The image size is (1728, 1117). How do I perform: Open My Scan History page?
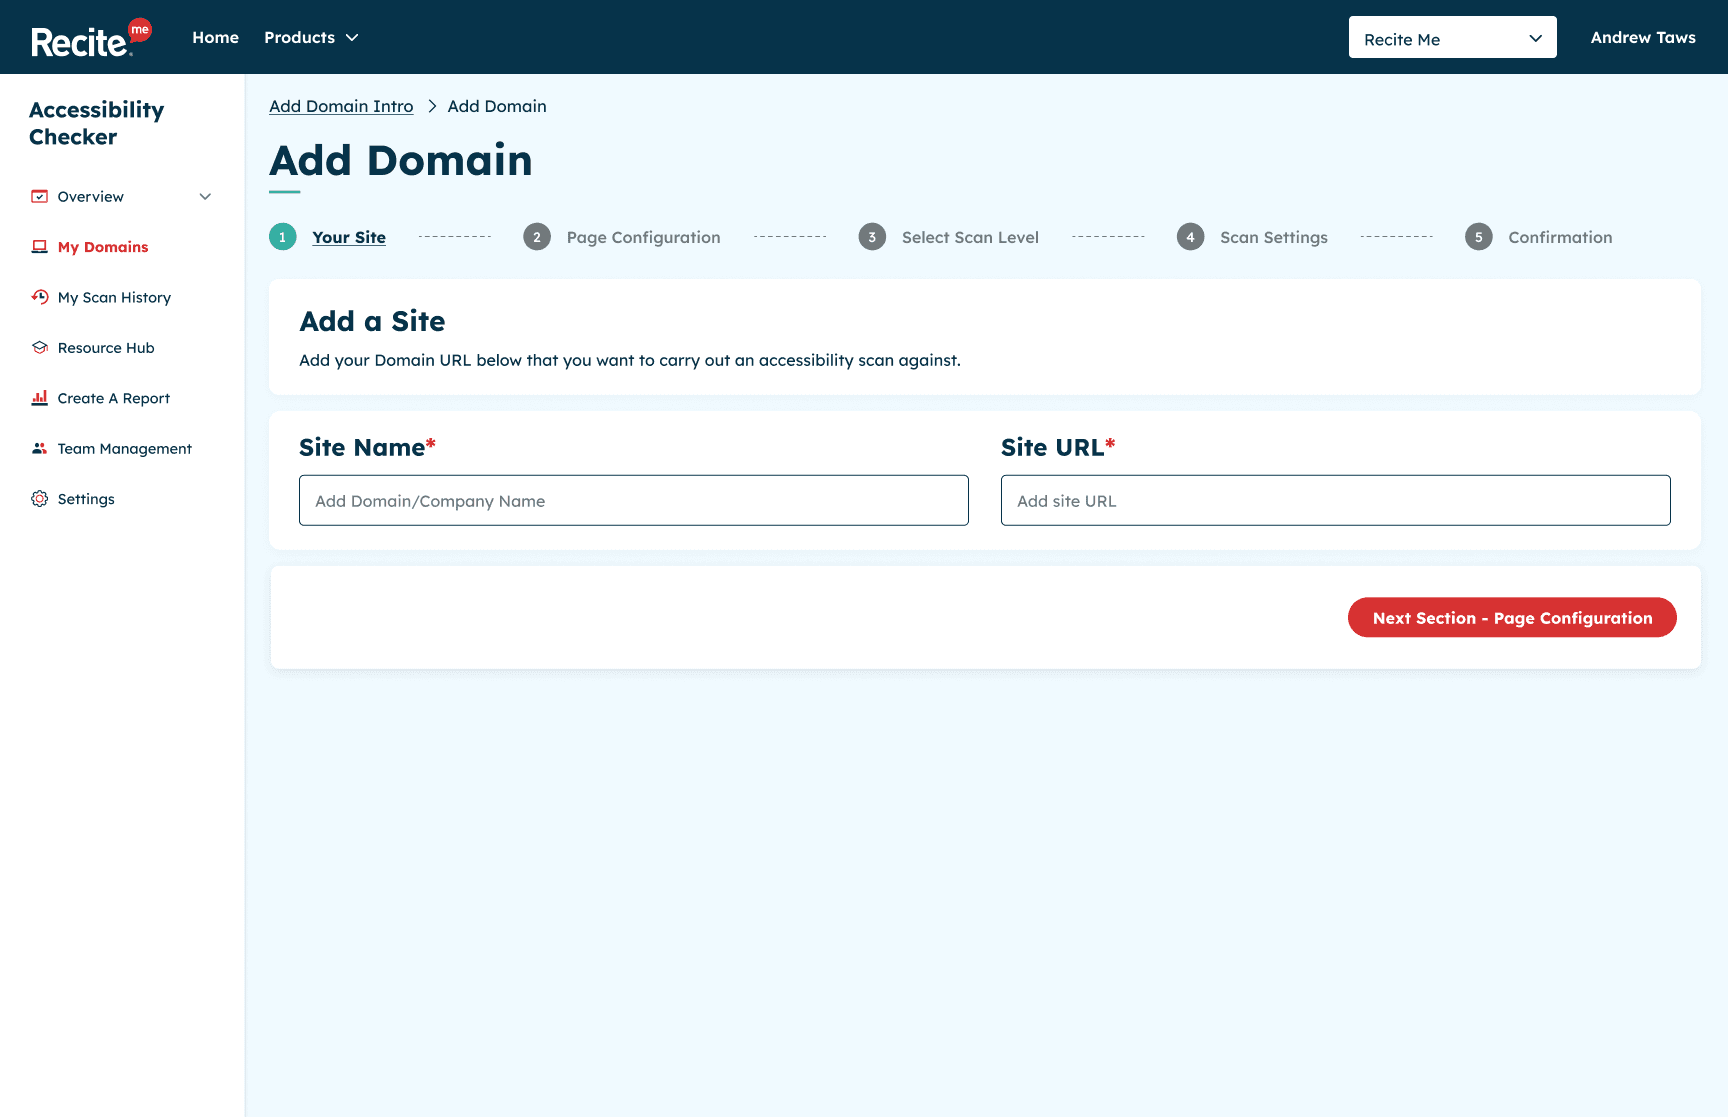click(x=114, y=297)
